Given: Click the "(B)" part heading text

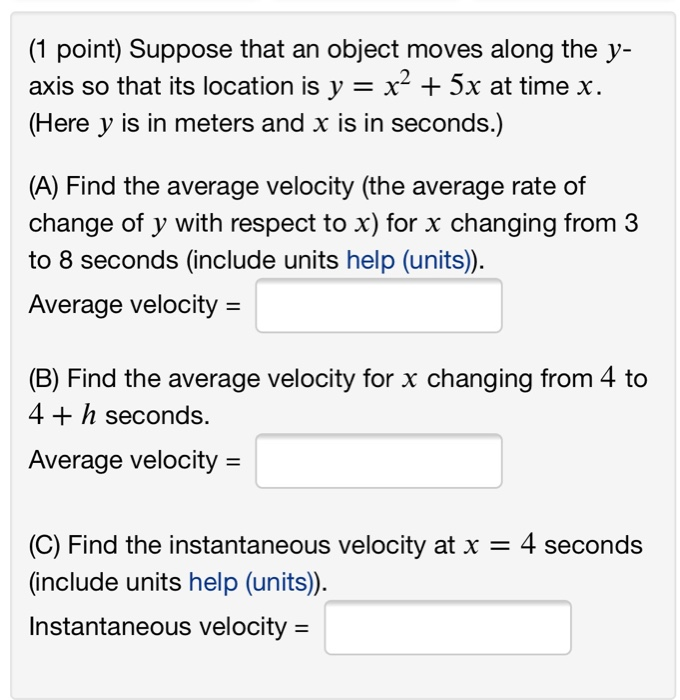Looking at the screenshot, I should pos(44,379).
